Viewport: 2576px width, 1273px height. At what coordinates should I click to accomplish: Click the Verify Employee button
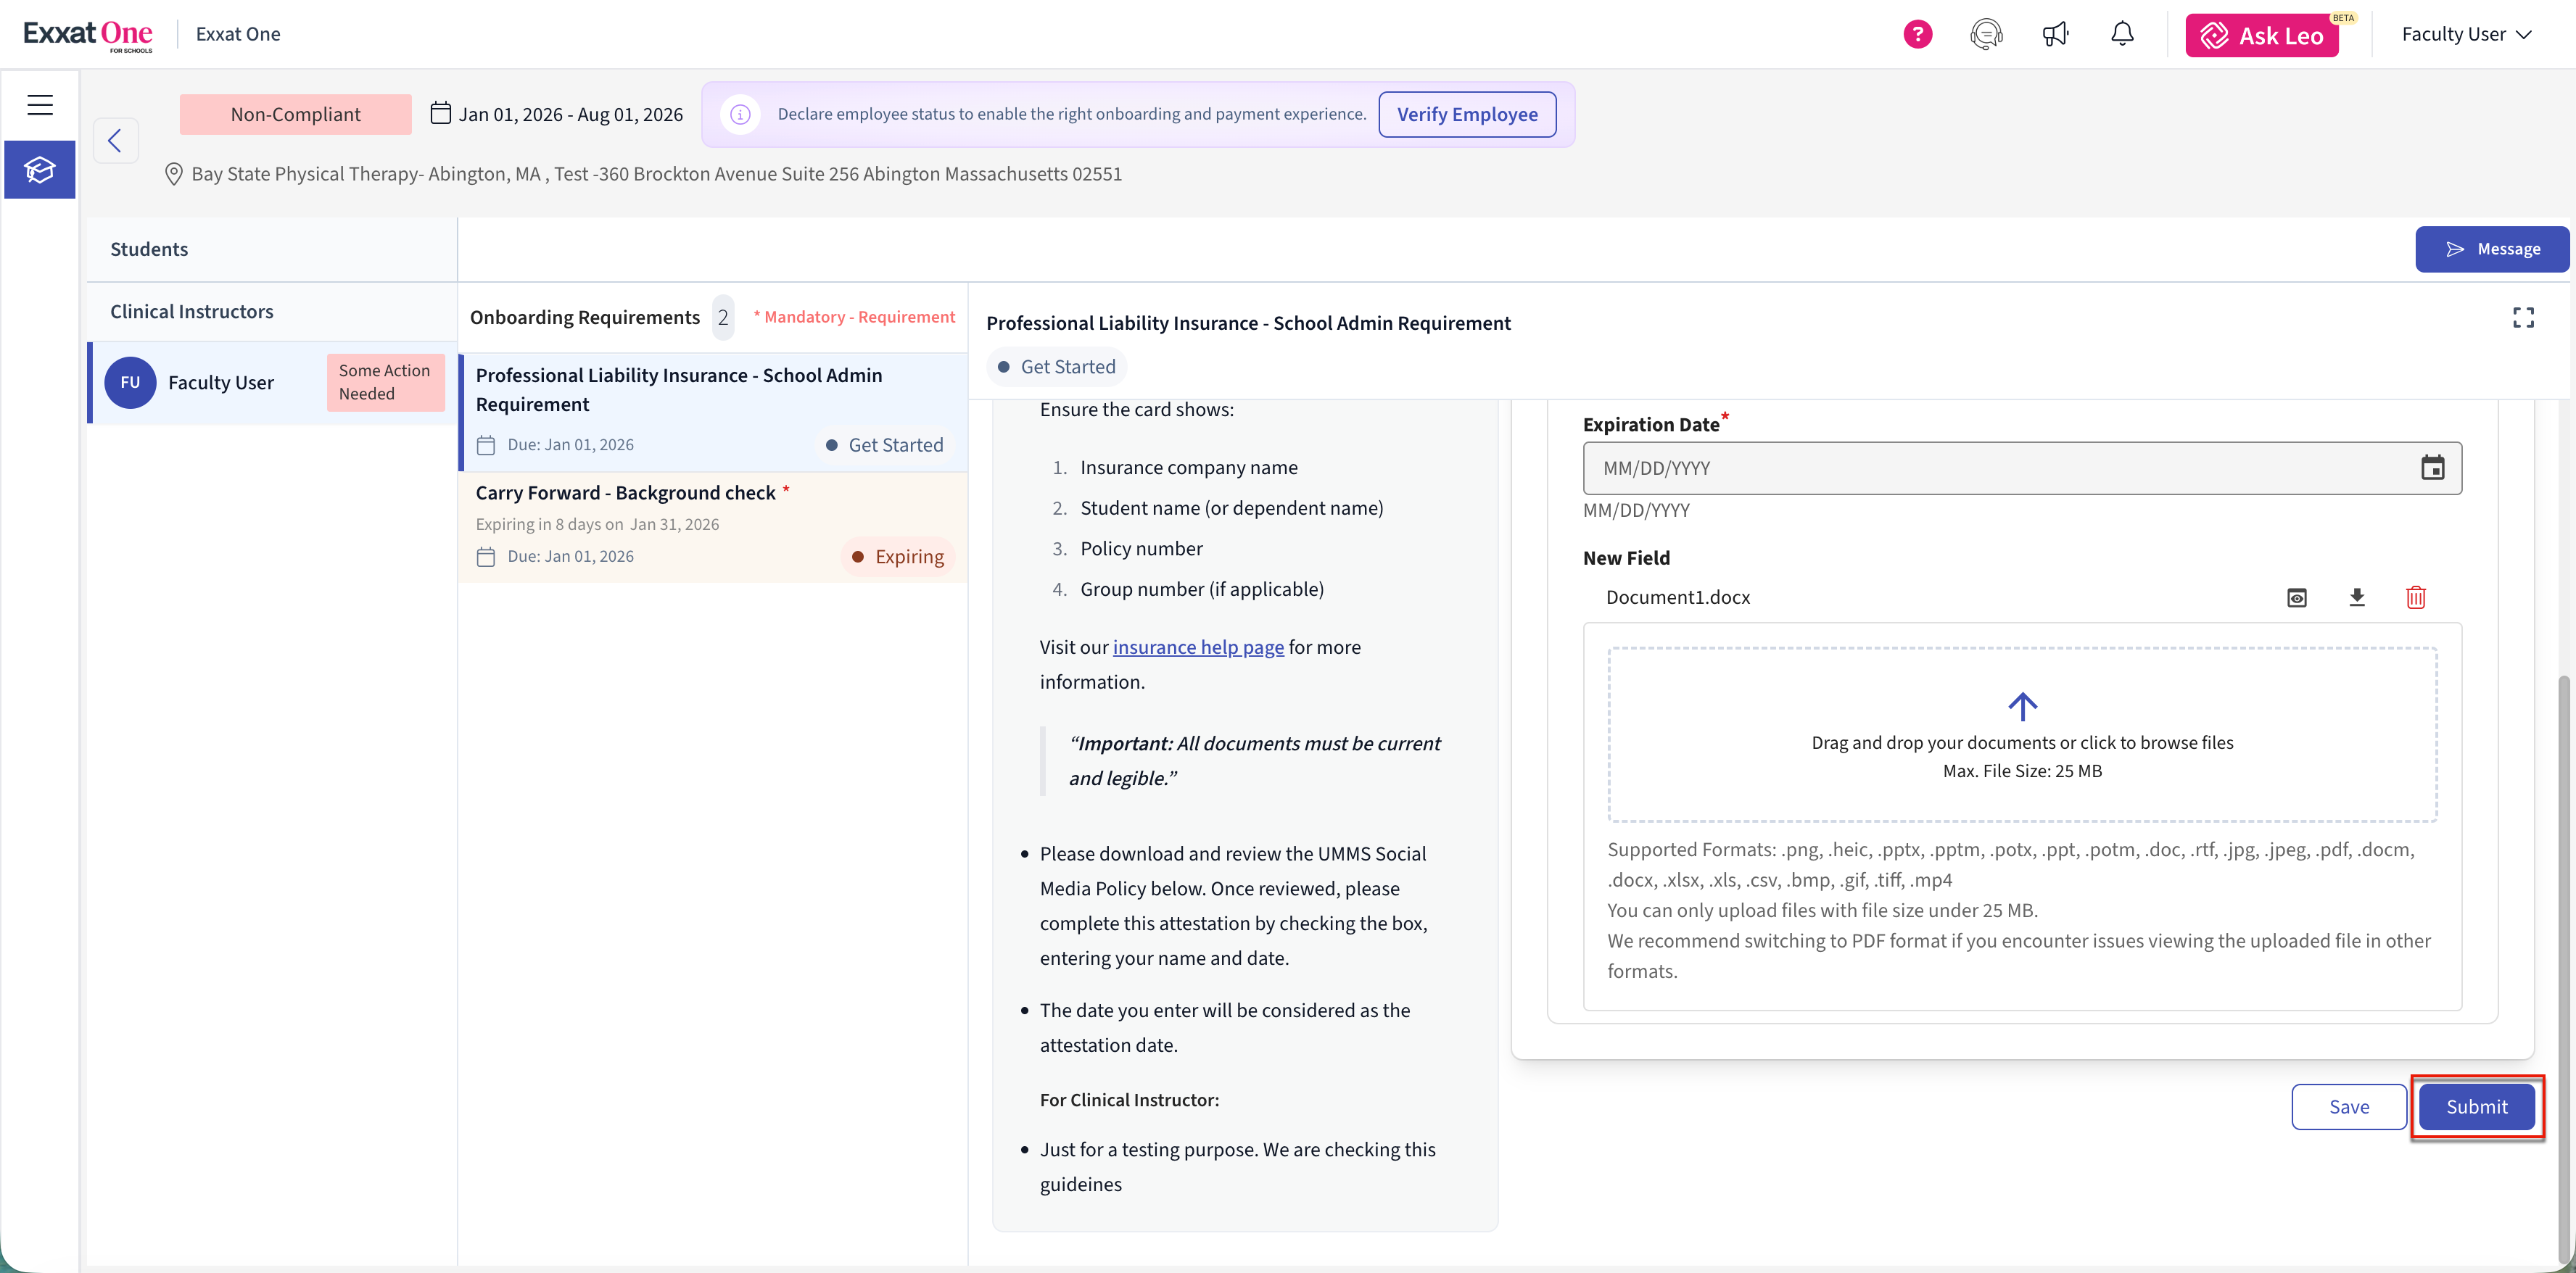(x=1467, y=114)
